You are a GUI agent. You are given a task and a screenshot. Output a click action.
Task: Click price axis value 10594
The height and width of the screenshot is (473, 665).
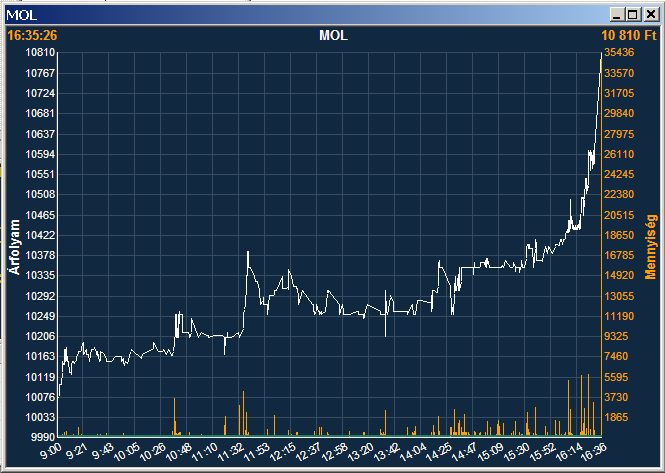tap(40, 154)
